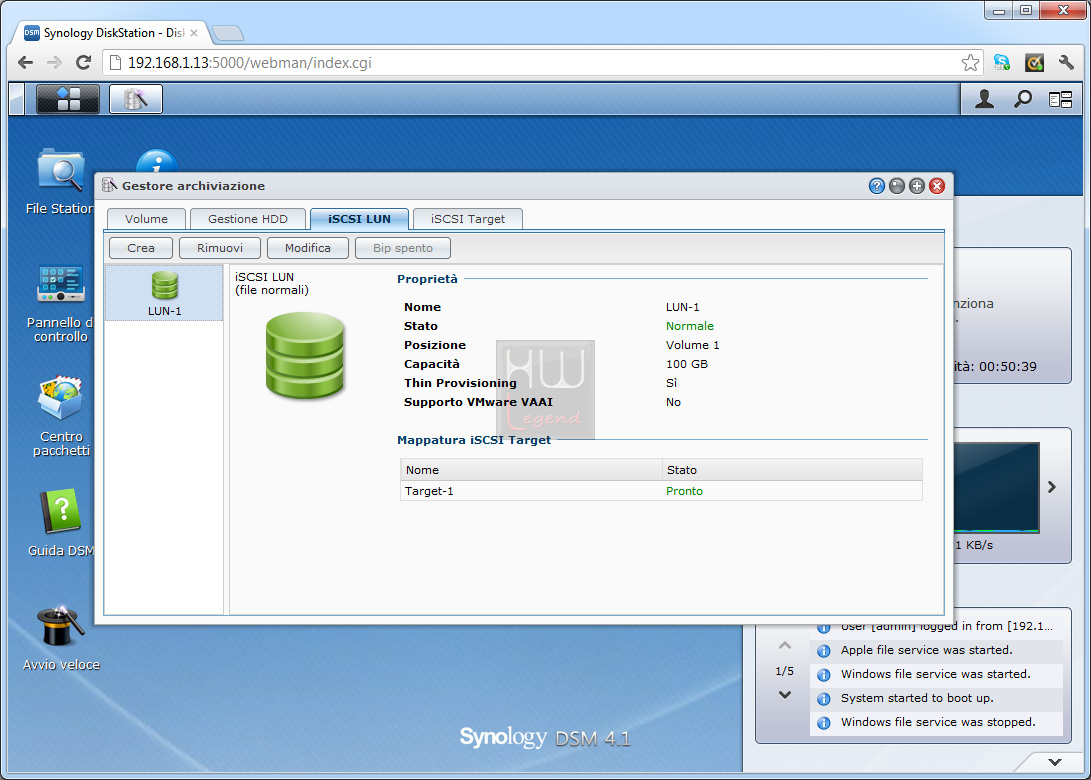This screenshot has height=780, width=1091.
Task: Click log entry 'Apple file service was started.'
Action: 937,650
